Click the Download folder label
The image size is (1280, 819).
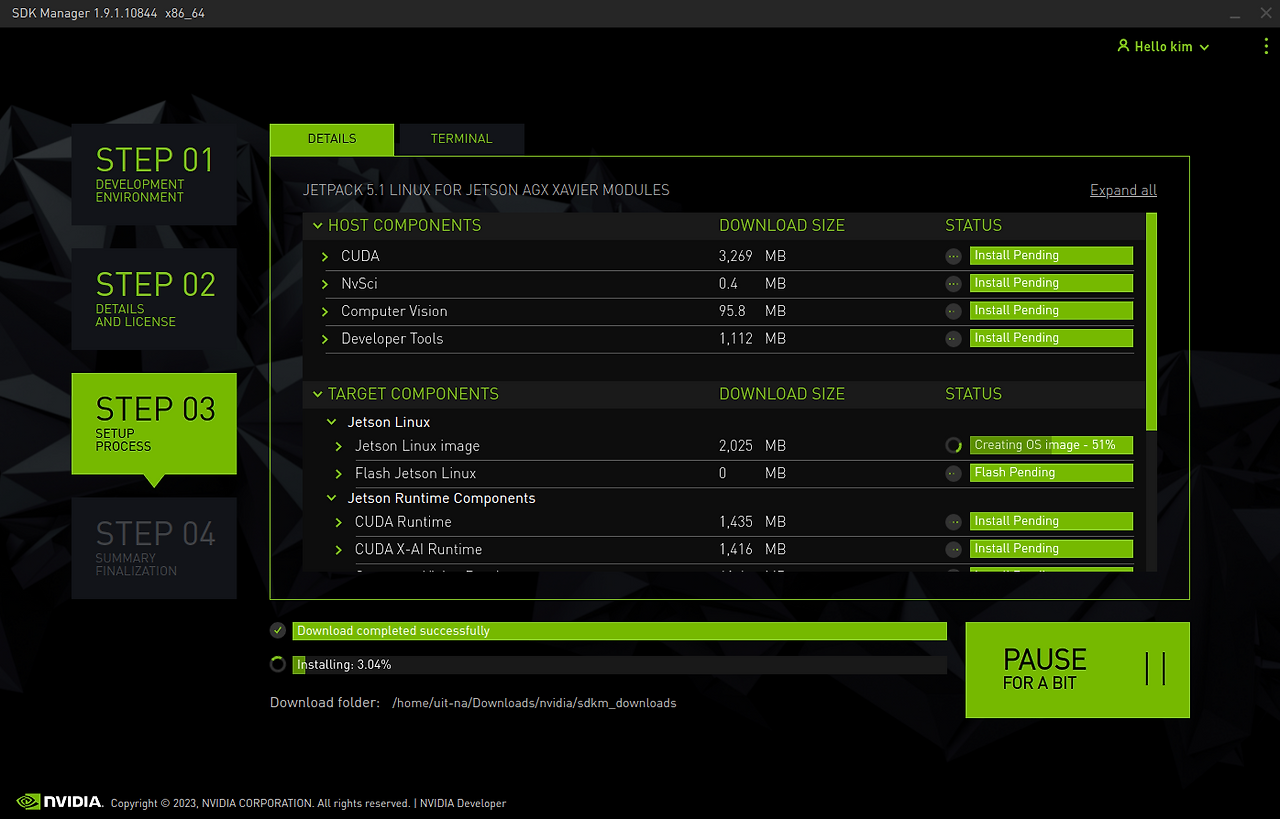click(325, 702)
